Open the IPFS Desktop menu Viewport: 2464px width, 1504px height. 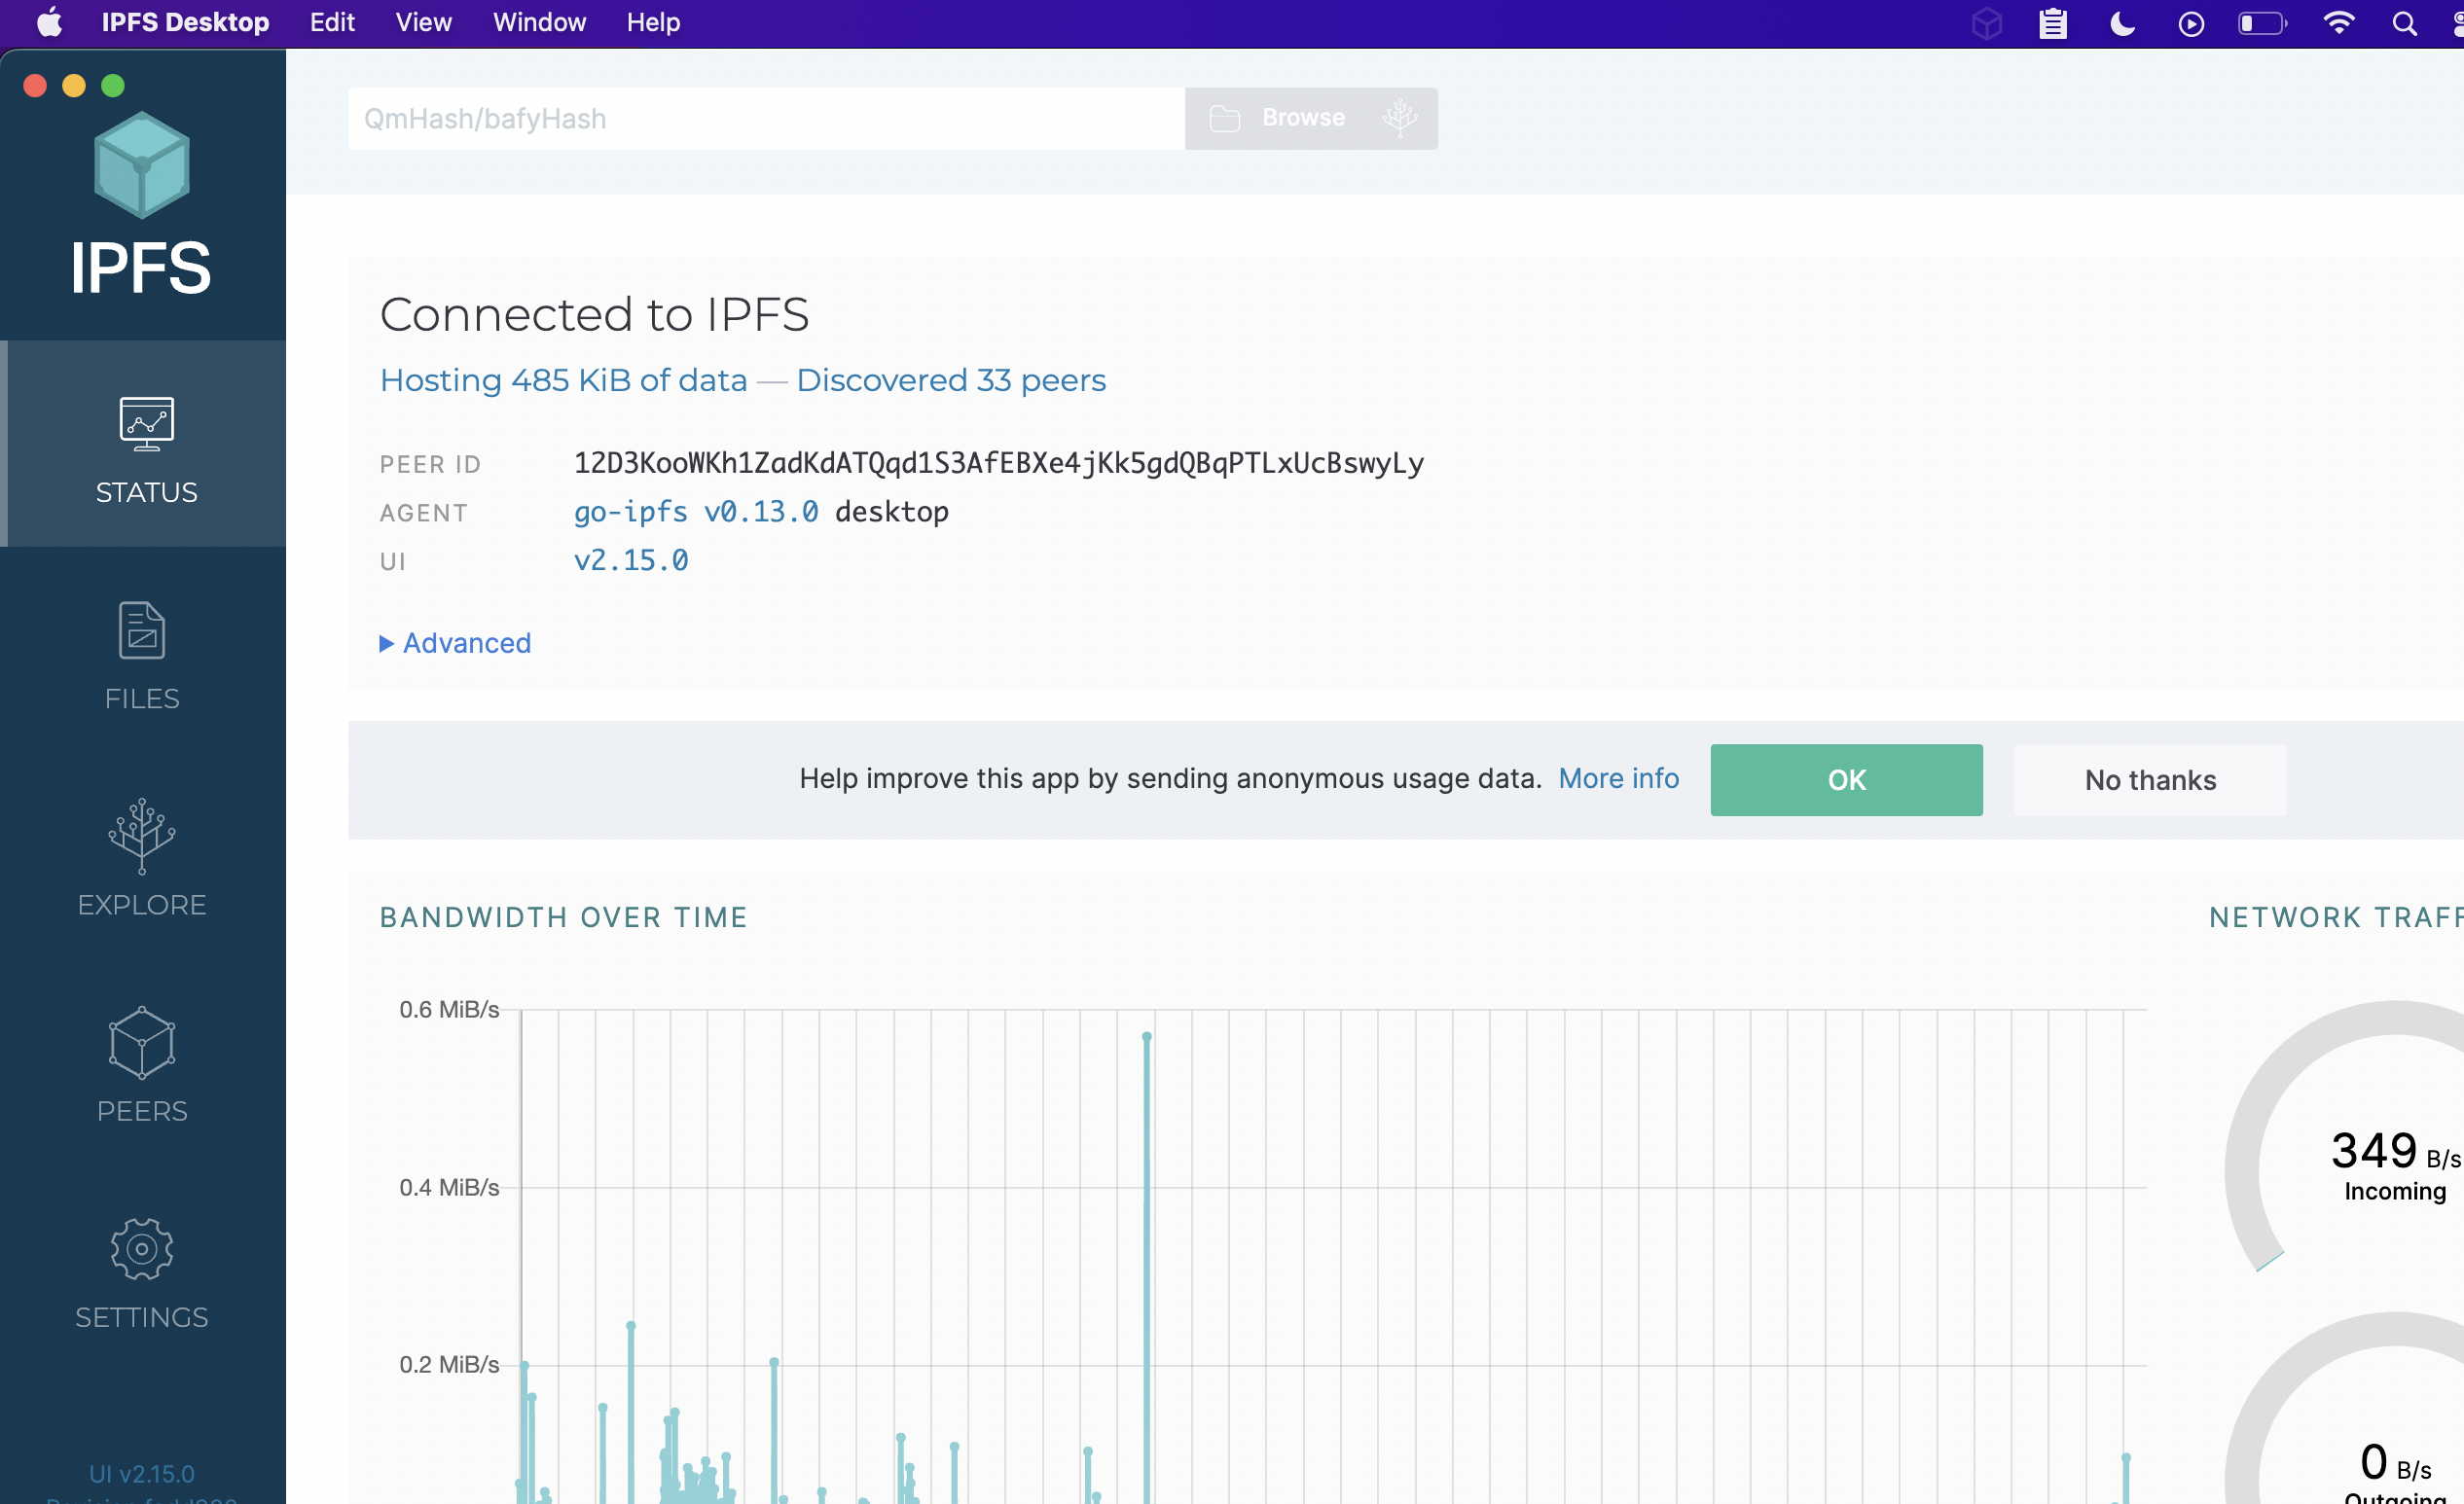tap(185, 22)
